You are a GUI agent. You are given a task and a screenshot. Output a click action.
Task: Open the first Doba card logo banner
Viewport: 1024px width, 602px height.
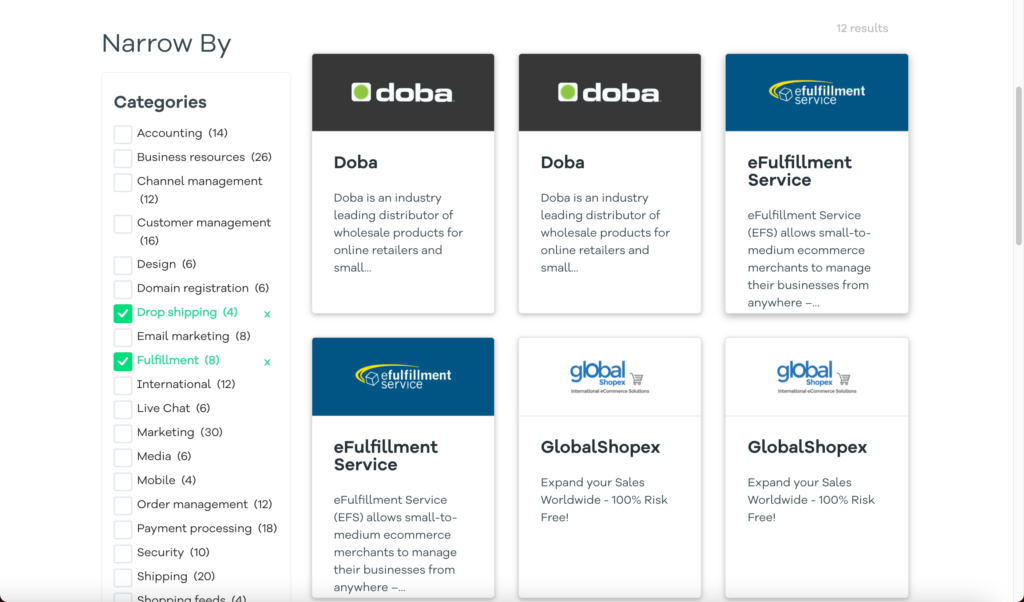point(403,93)
